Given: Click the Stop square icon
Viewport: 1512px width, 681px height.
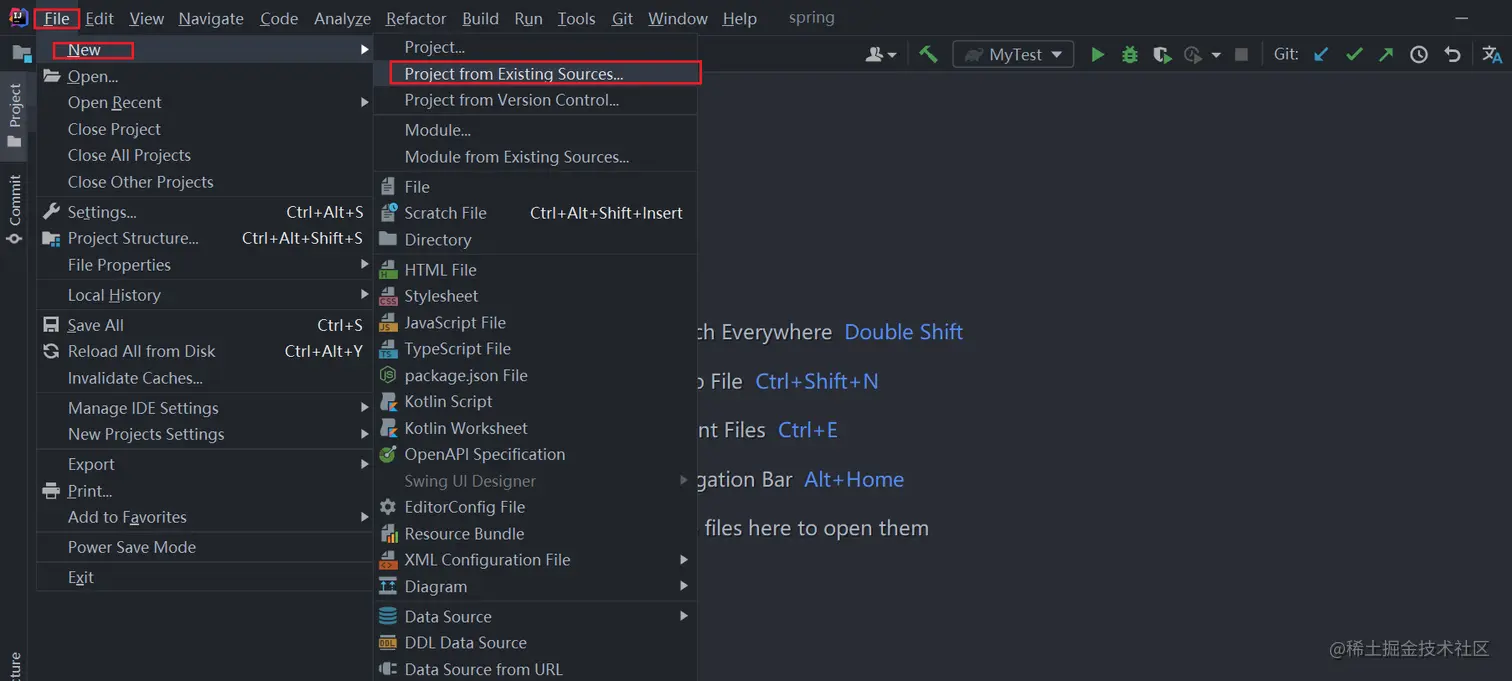Looking at the screenshot, I should (1241, 55).
